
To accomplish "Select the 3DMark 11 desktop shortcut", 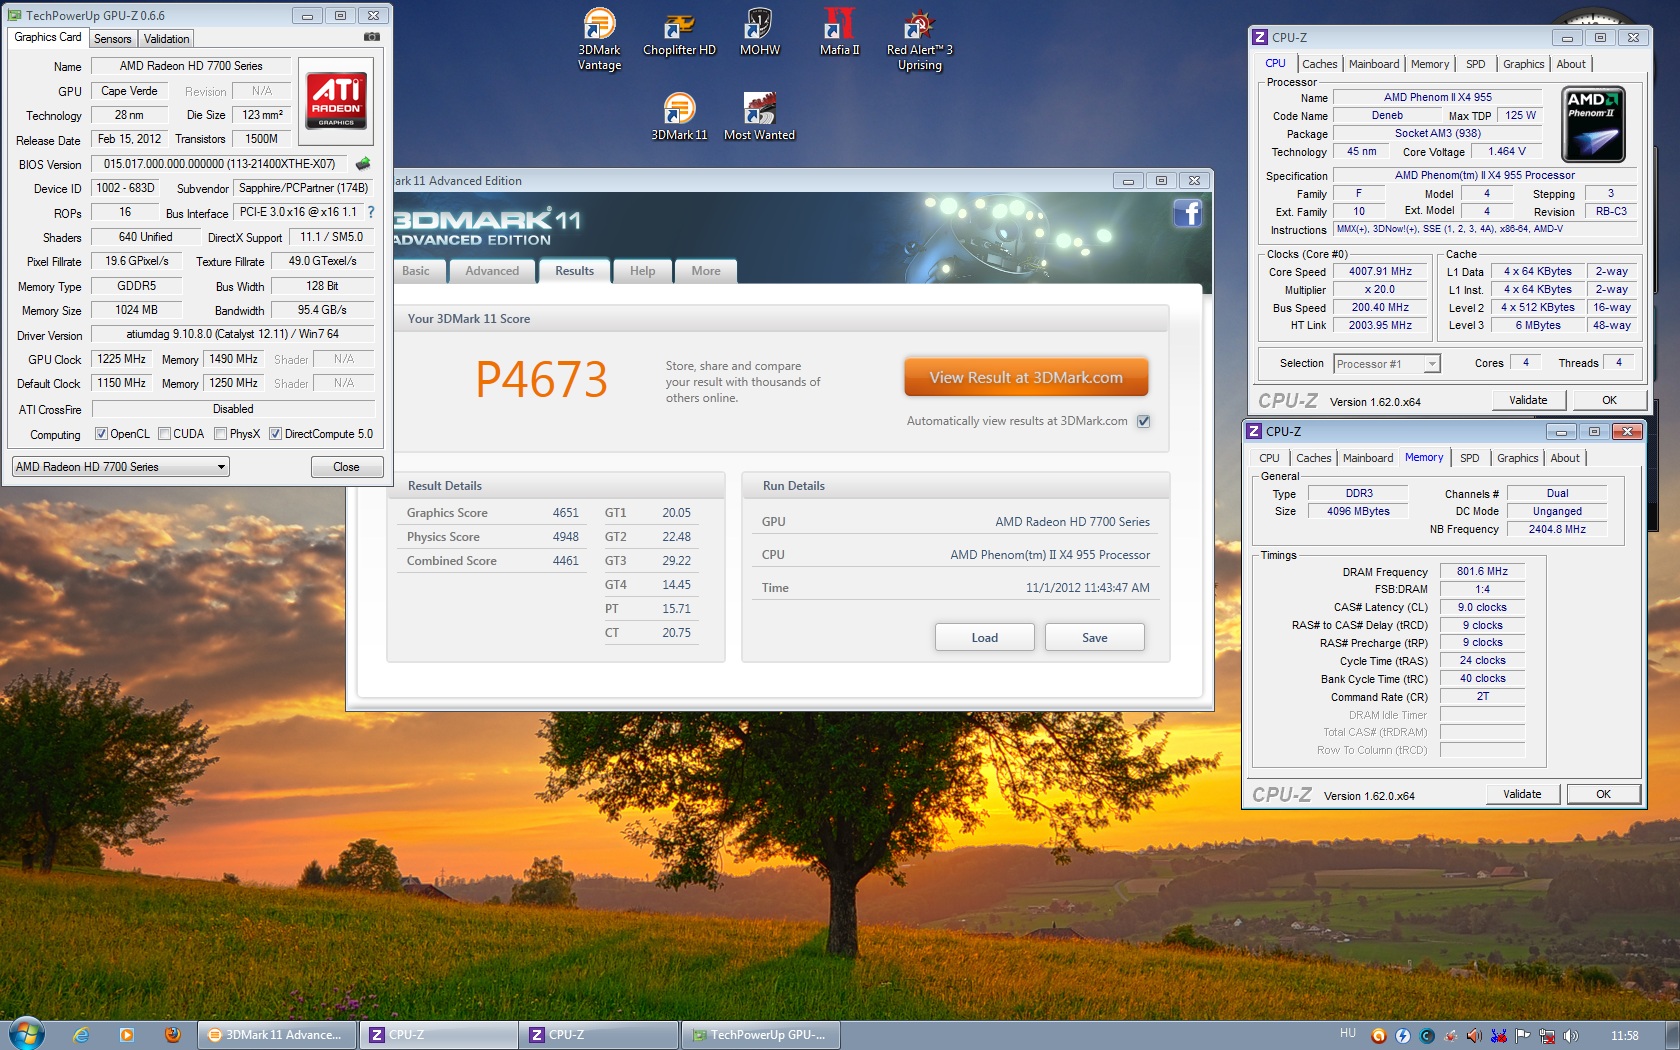I will pyautogui.click(x=679, y=117).
